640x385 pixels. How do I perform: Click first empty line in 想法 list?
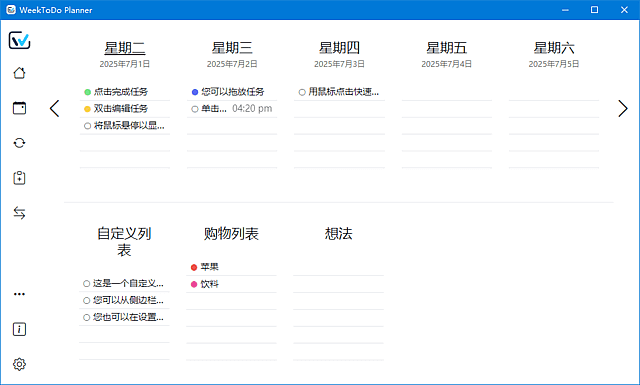(x=338, y=267)
